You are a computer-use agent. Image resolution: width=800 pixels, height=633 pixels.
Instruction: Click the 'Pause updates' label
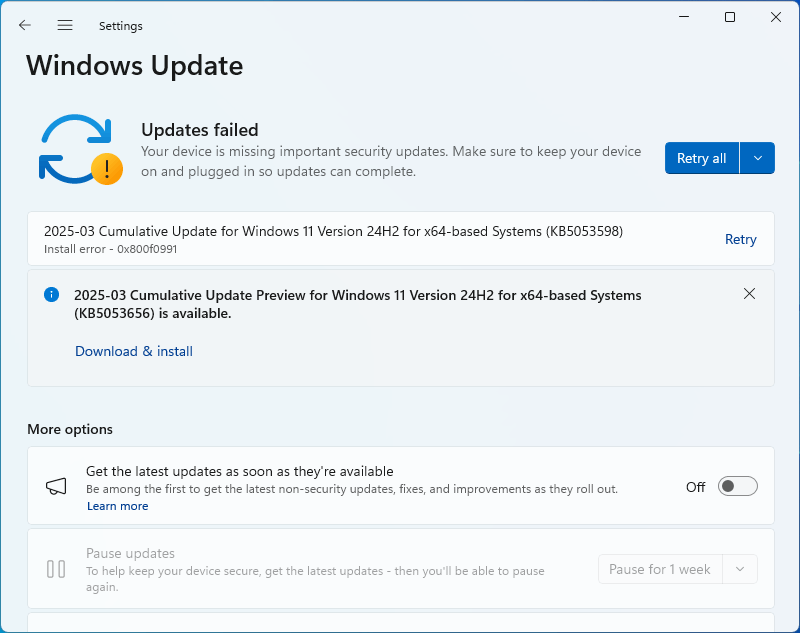pos(130,553)
